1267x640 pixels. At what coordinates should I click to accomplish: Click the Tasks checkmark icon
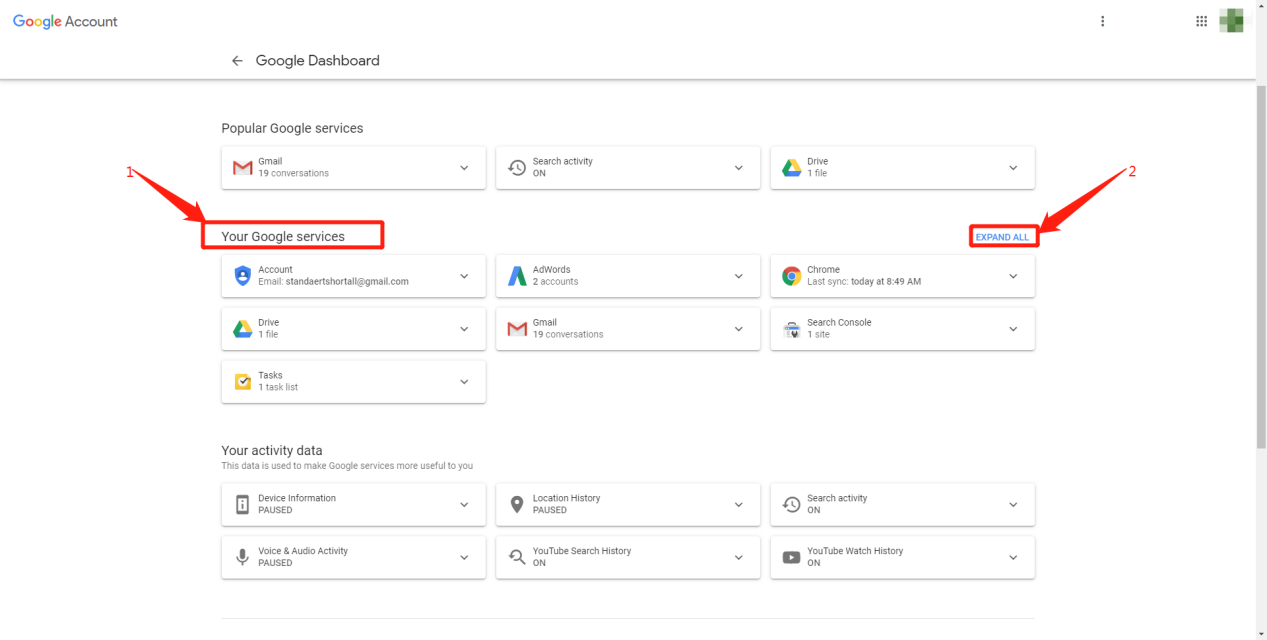pos(242,382)
